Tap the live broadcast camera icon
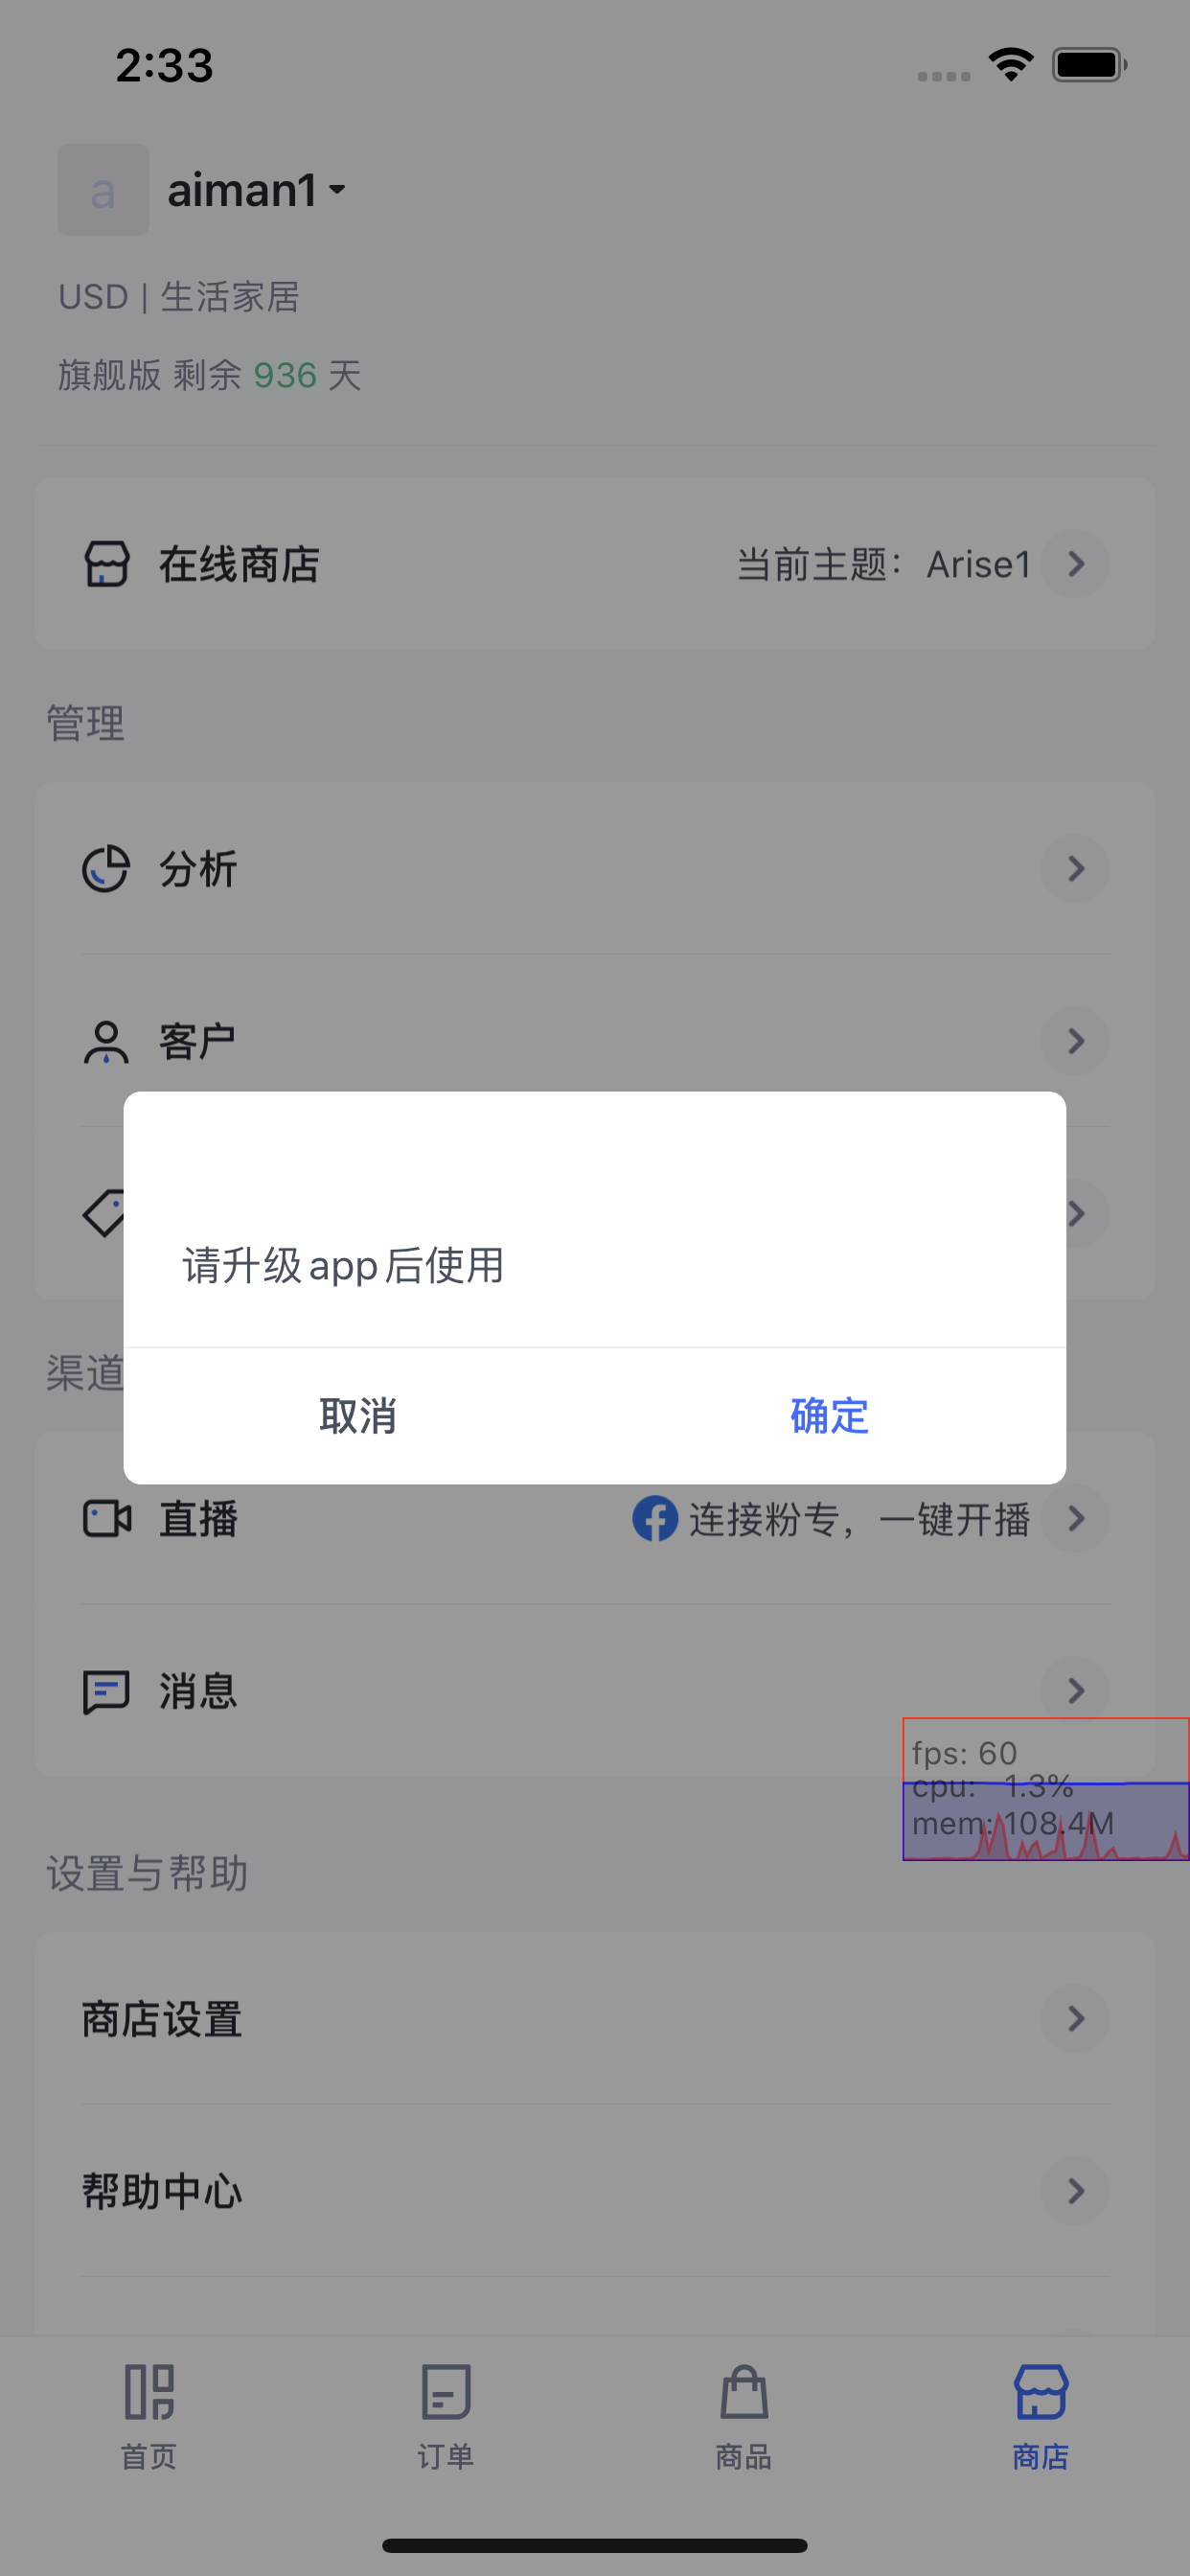Image resolution: width=1190 pixels, height=2576 pixels. pyautogui.click(x=106, y=1518)
